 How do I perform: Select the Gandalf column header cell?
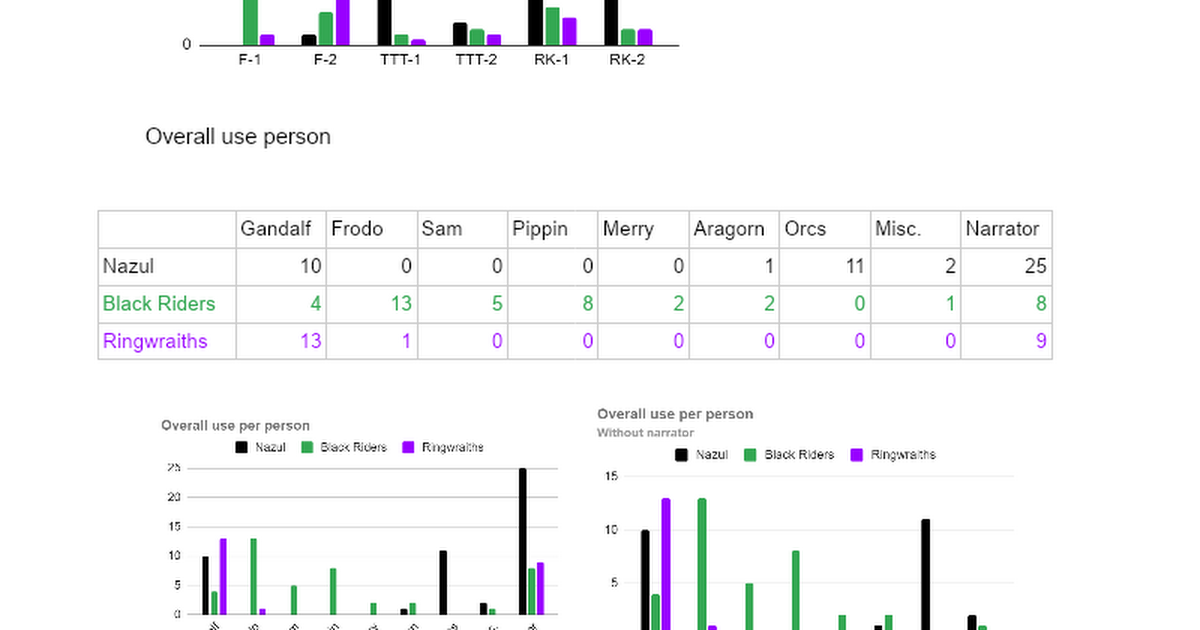pos(281,229)
